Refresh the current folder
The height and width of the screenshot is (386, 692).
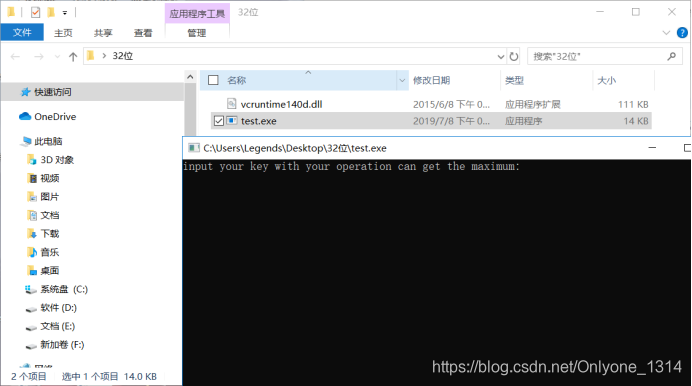coord(514,56)
